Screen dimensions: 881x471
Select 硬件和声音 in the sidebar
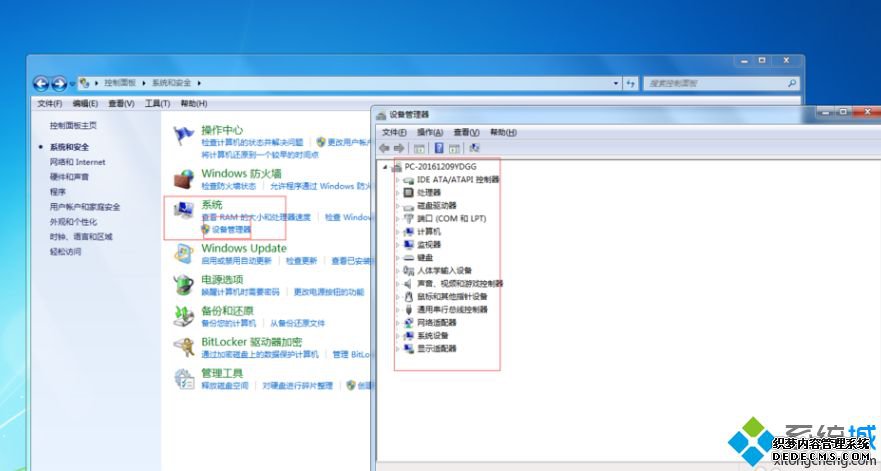point(69,176)
